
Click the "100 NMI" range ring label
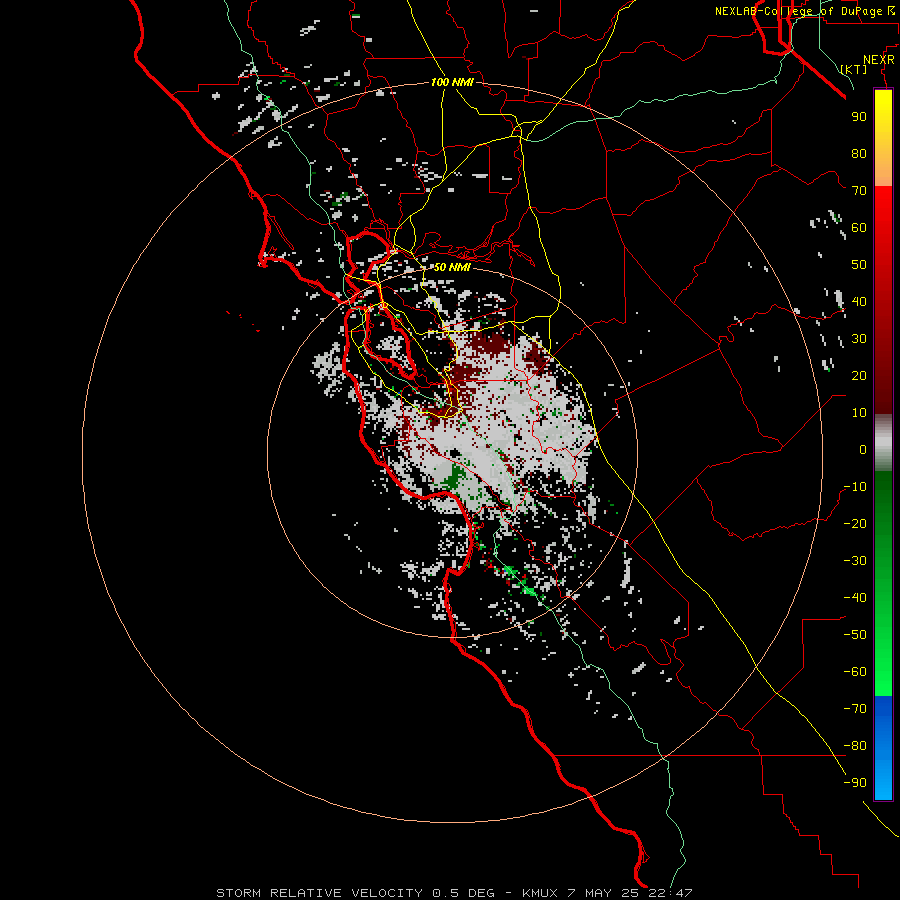(452, 82)
